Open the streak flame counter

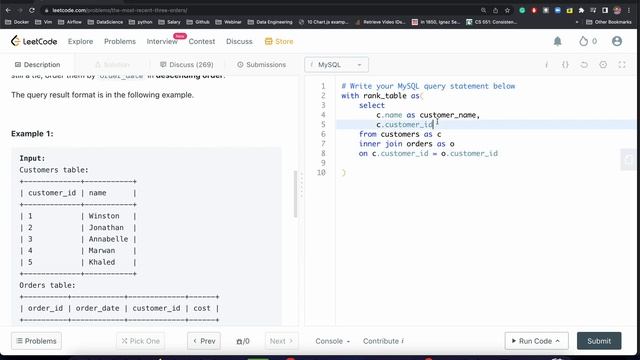point(588,41)
